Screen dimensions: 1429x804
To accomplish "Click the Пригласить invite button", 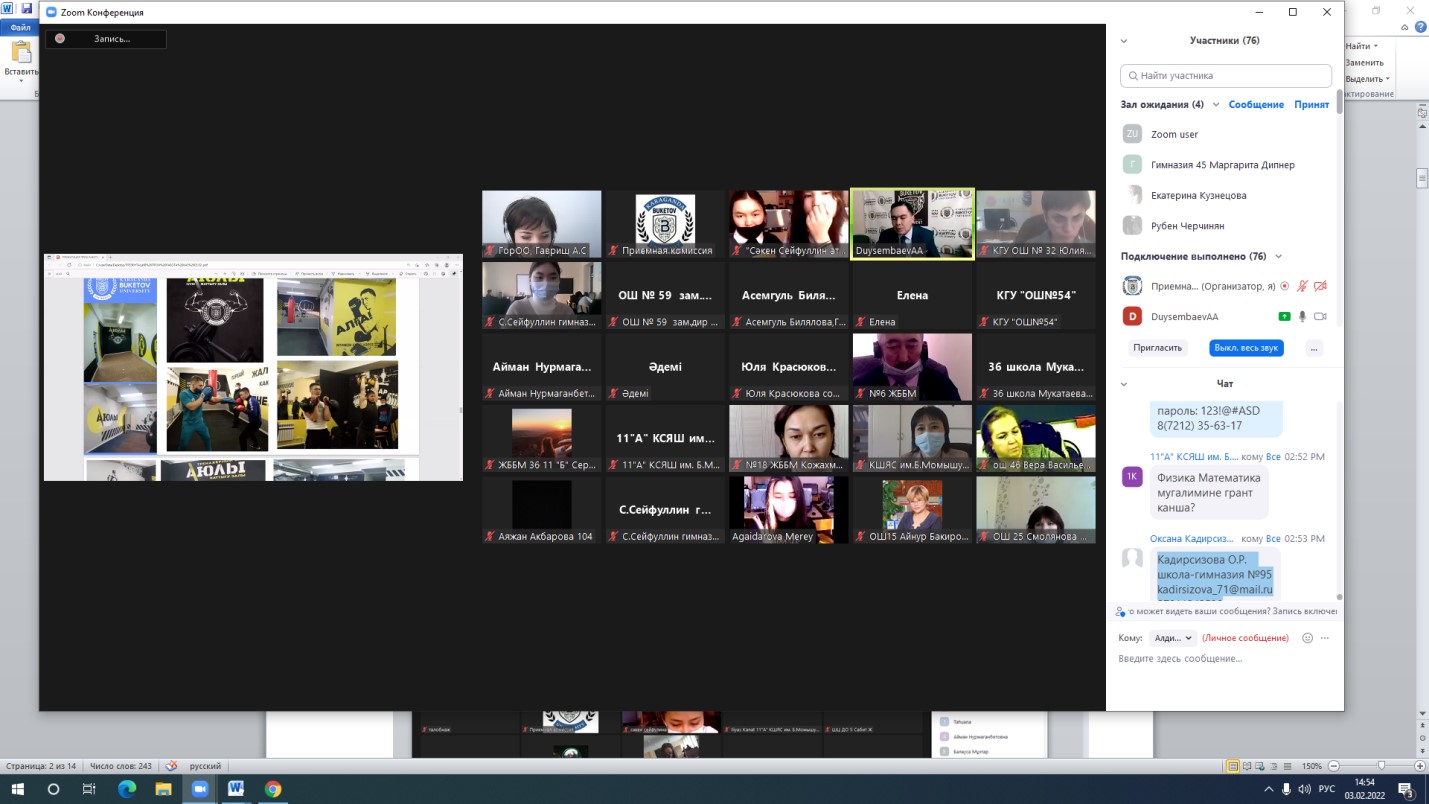I will pyautogui.click(x=1158, y=348).
